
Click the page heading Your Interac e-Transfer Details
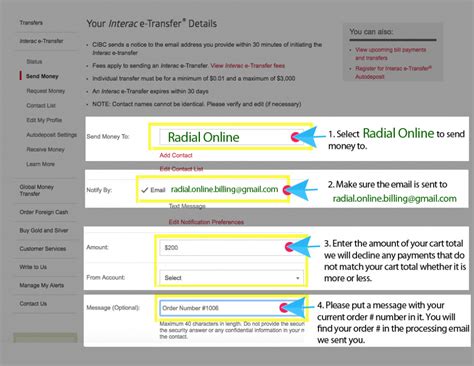point(152,23)
